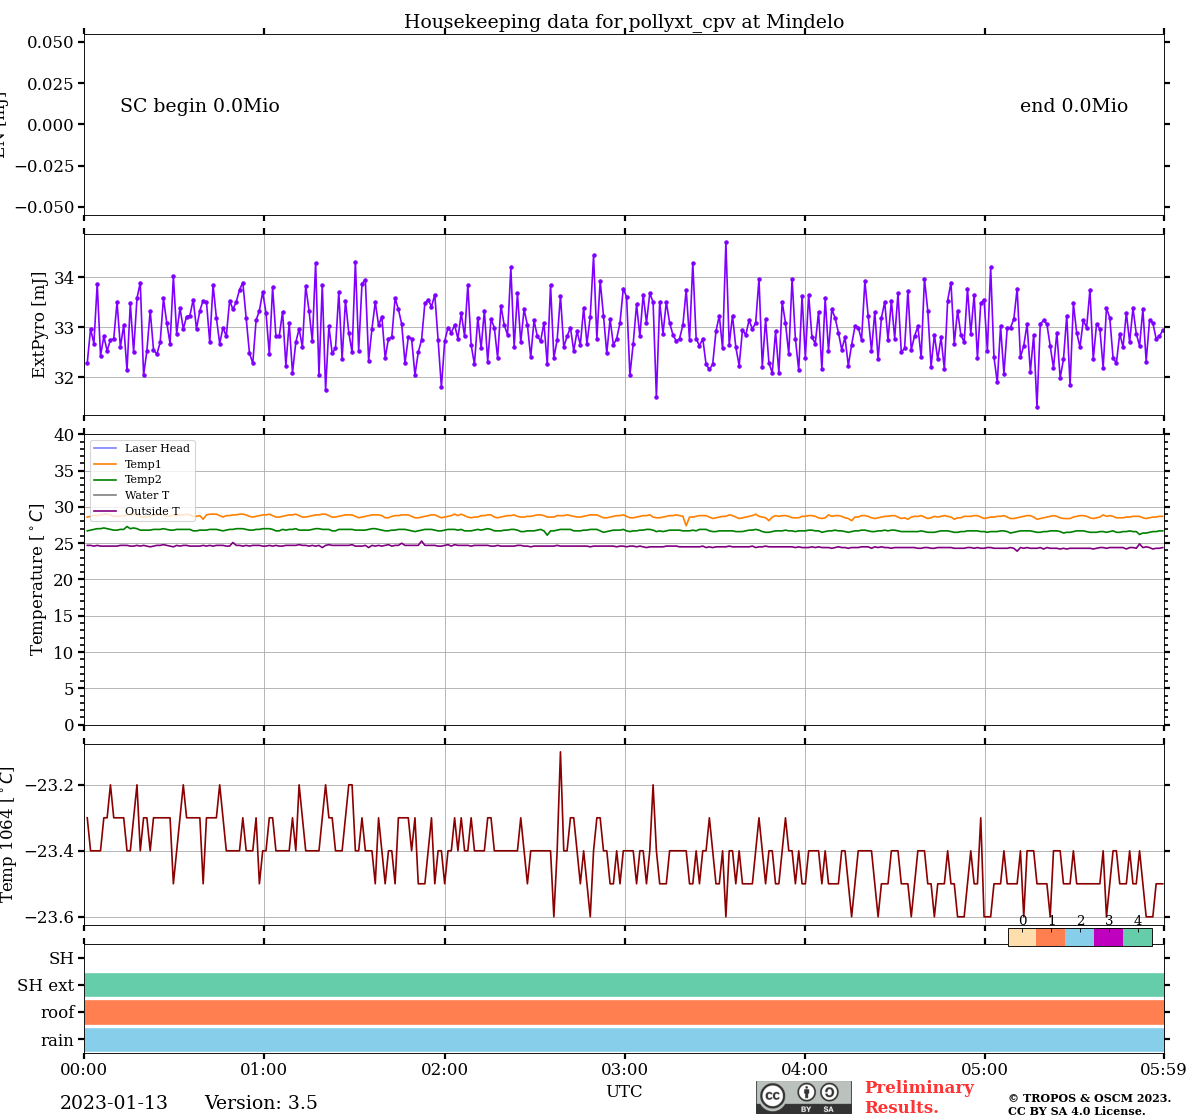Select the light orange 0 color swatch
This screenshot has width=1200, height=1120.
(x=1022, y=937)
